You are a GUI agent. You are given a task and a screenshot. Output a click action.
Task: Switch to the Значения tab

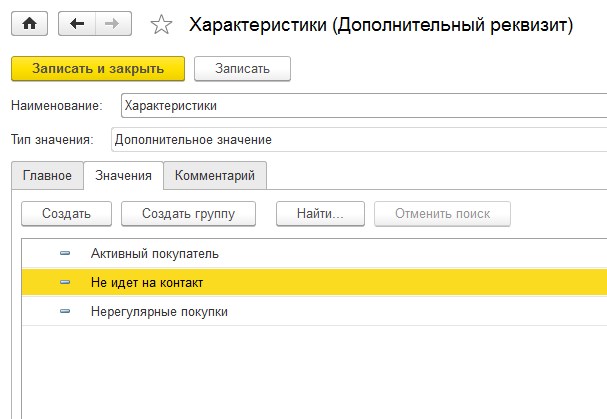[x=123, y=175]
